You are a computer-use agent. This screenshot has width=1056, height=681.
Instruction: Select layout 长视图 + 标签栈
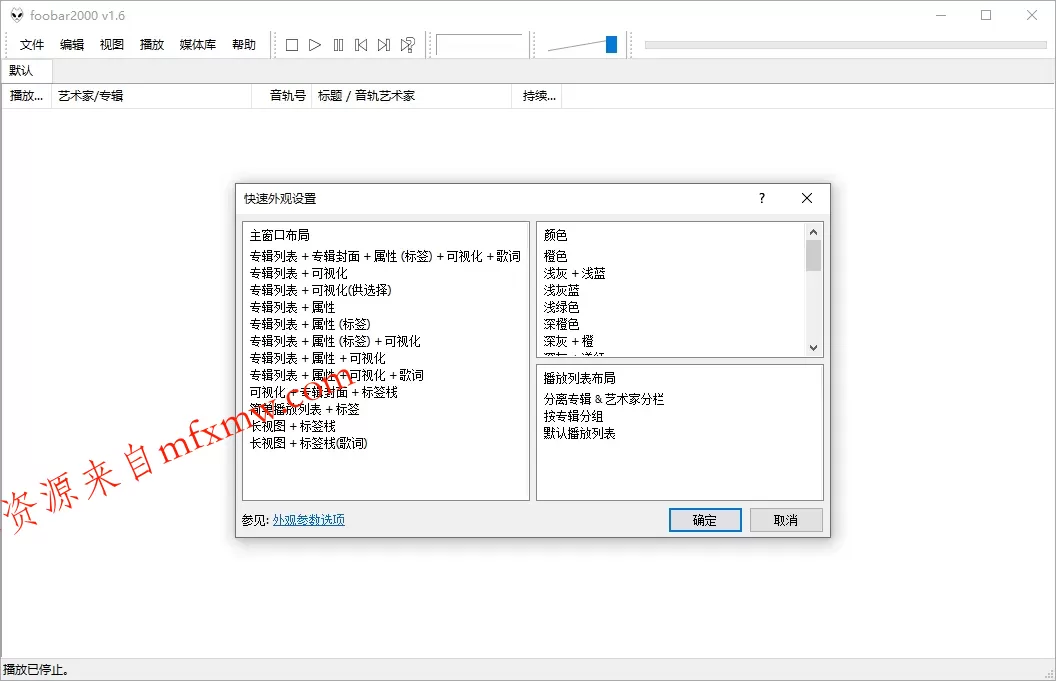(292, 426)
